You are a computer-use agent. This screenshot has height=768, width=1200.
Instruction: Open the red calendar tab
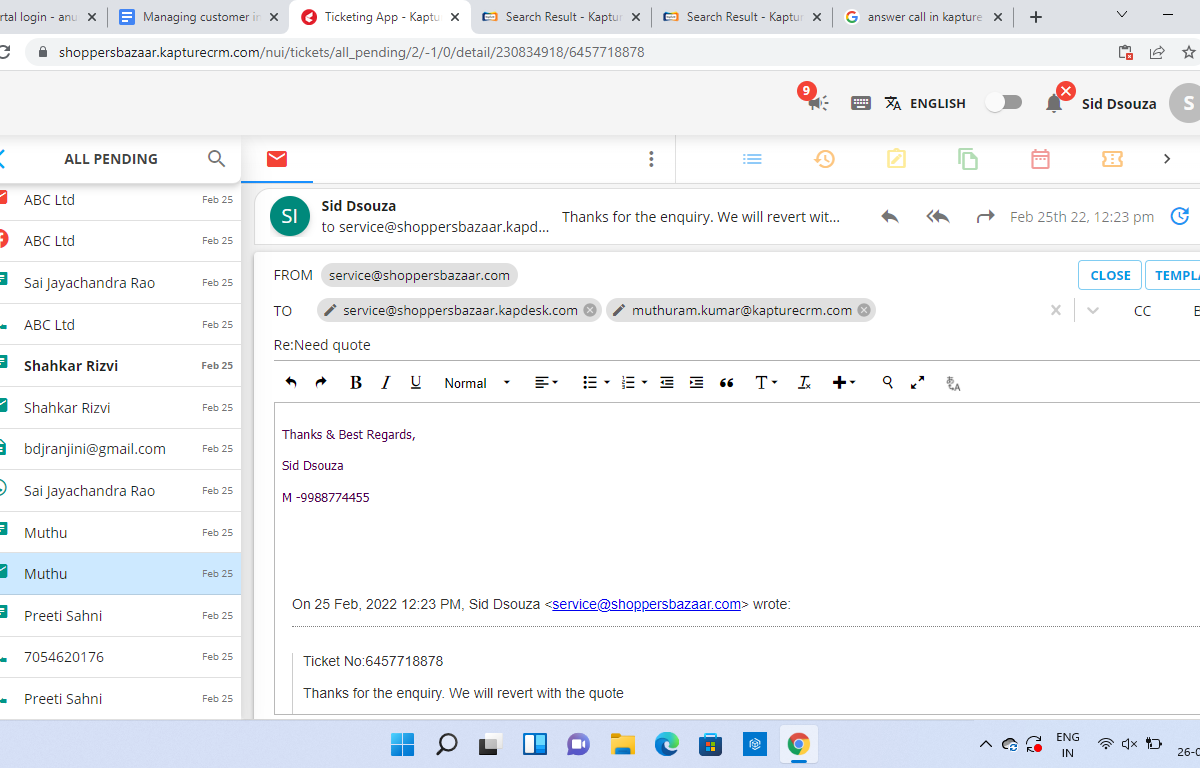click(1040, 159)
